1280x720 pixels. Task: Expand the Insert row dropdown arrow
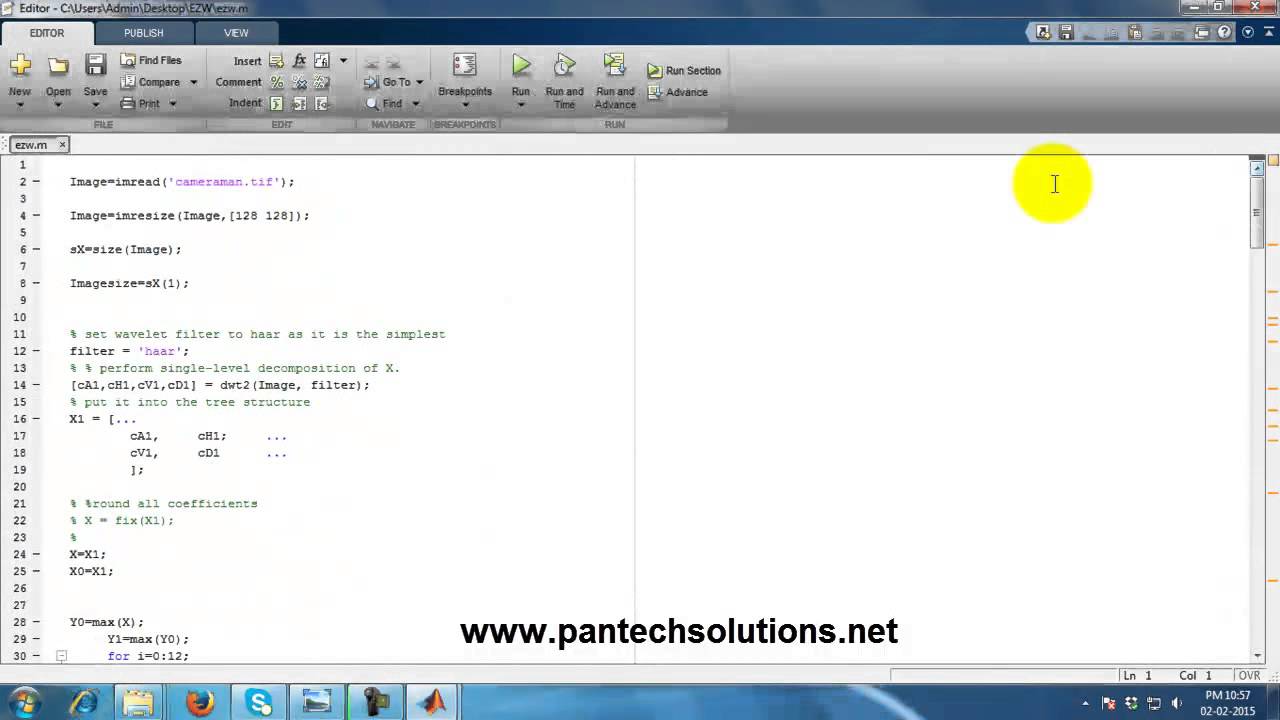click(x=343, y=61)
